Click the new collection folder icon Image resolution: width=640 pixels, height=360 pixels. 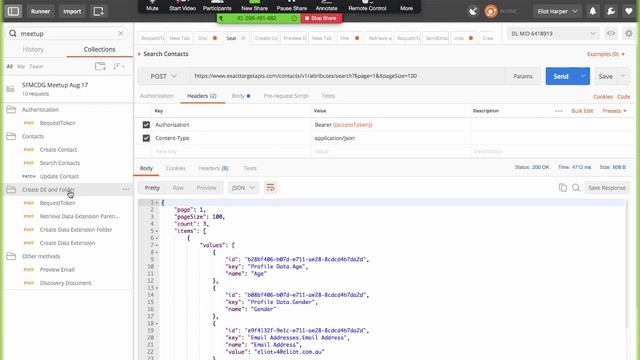(100, 66)
